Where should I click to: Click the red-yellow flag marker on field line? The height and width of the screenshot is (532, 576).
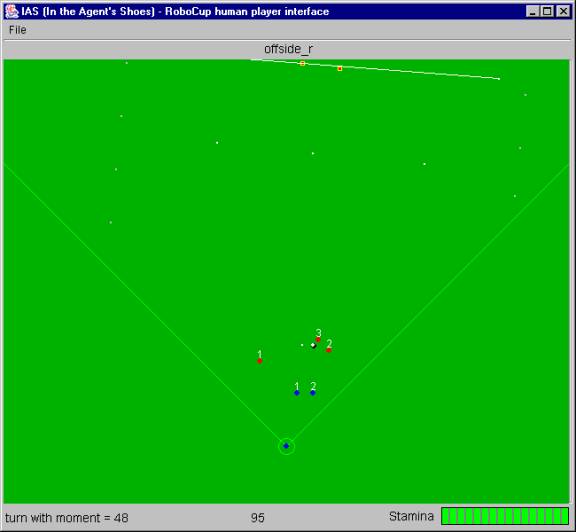click(340, 68)
